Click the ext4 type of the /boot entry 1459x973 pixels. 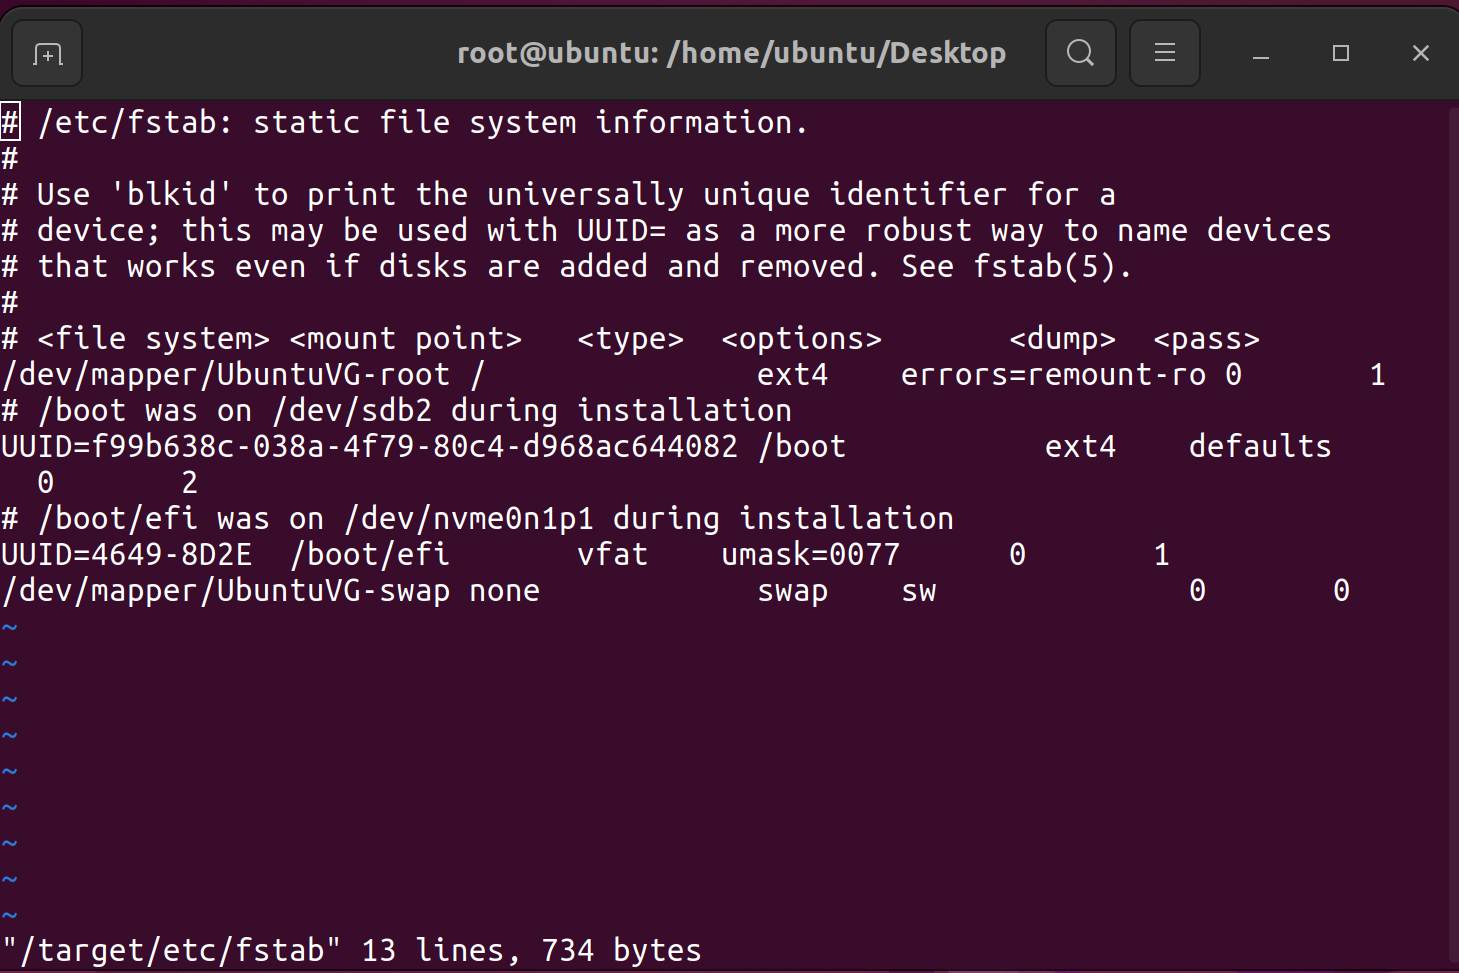tap(1080, 447)
